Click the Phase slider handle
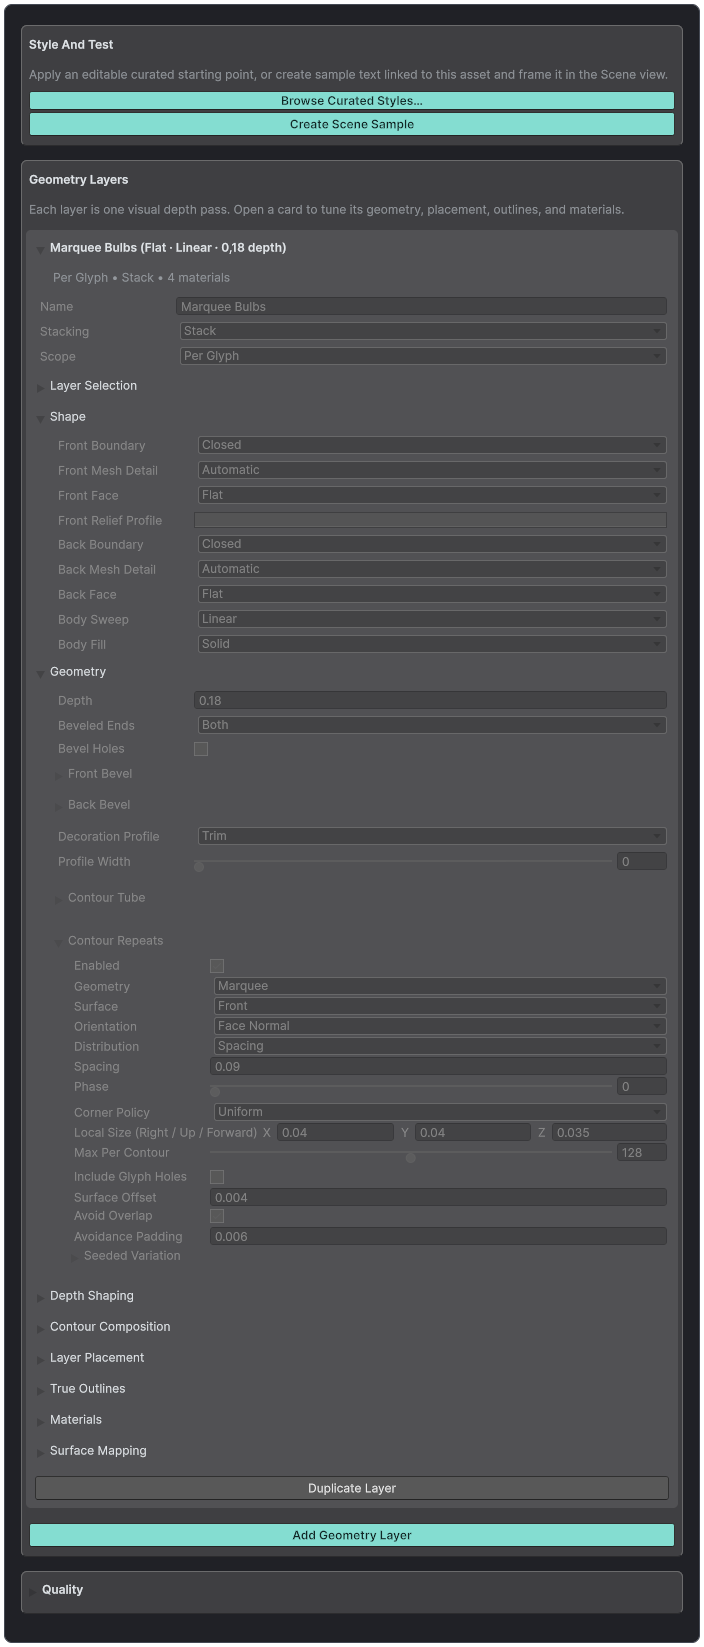 tap(215, 1091)
